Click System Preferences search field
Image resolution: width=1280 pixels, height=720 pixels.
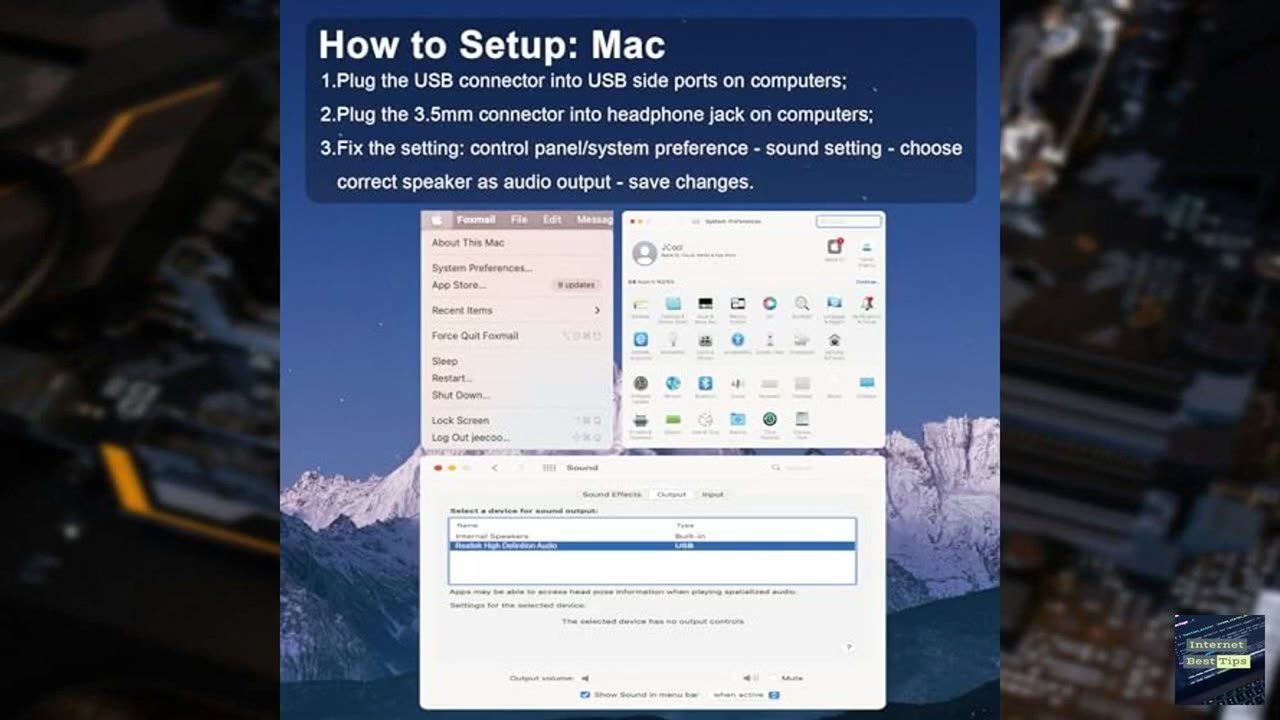(x=849, y=221)
